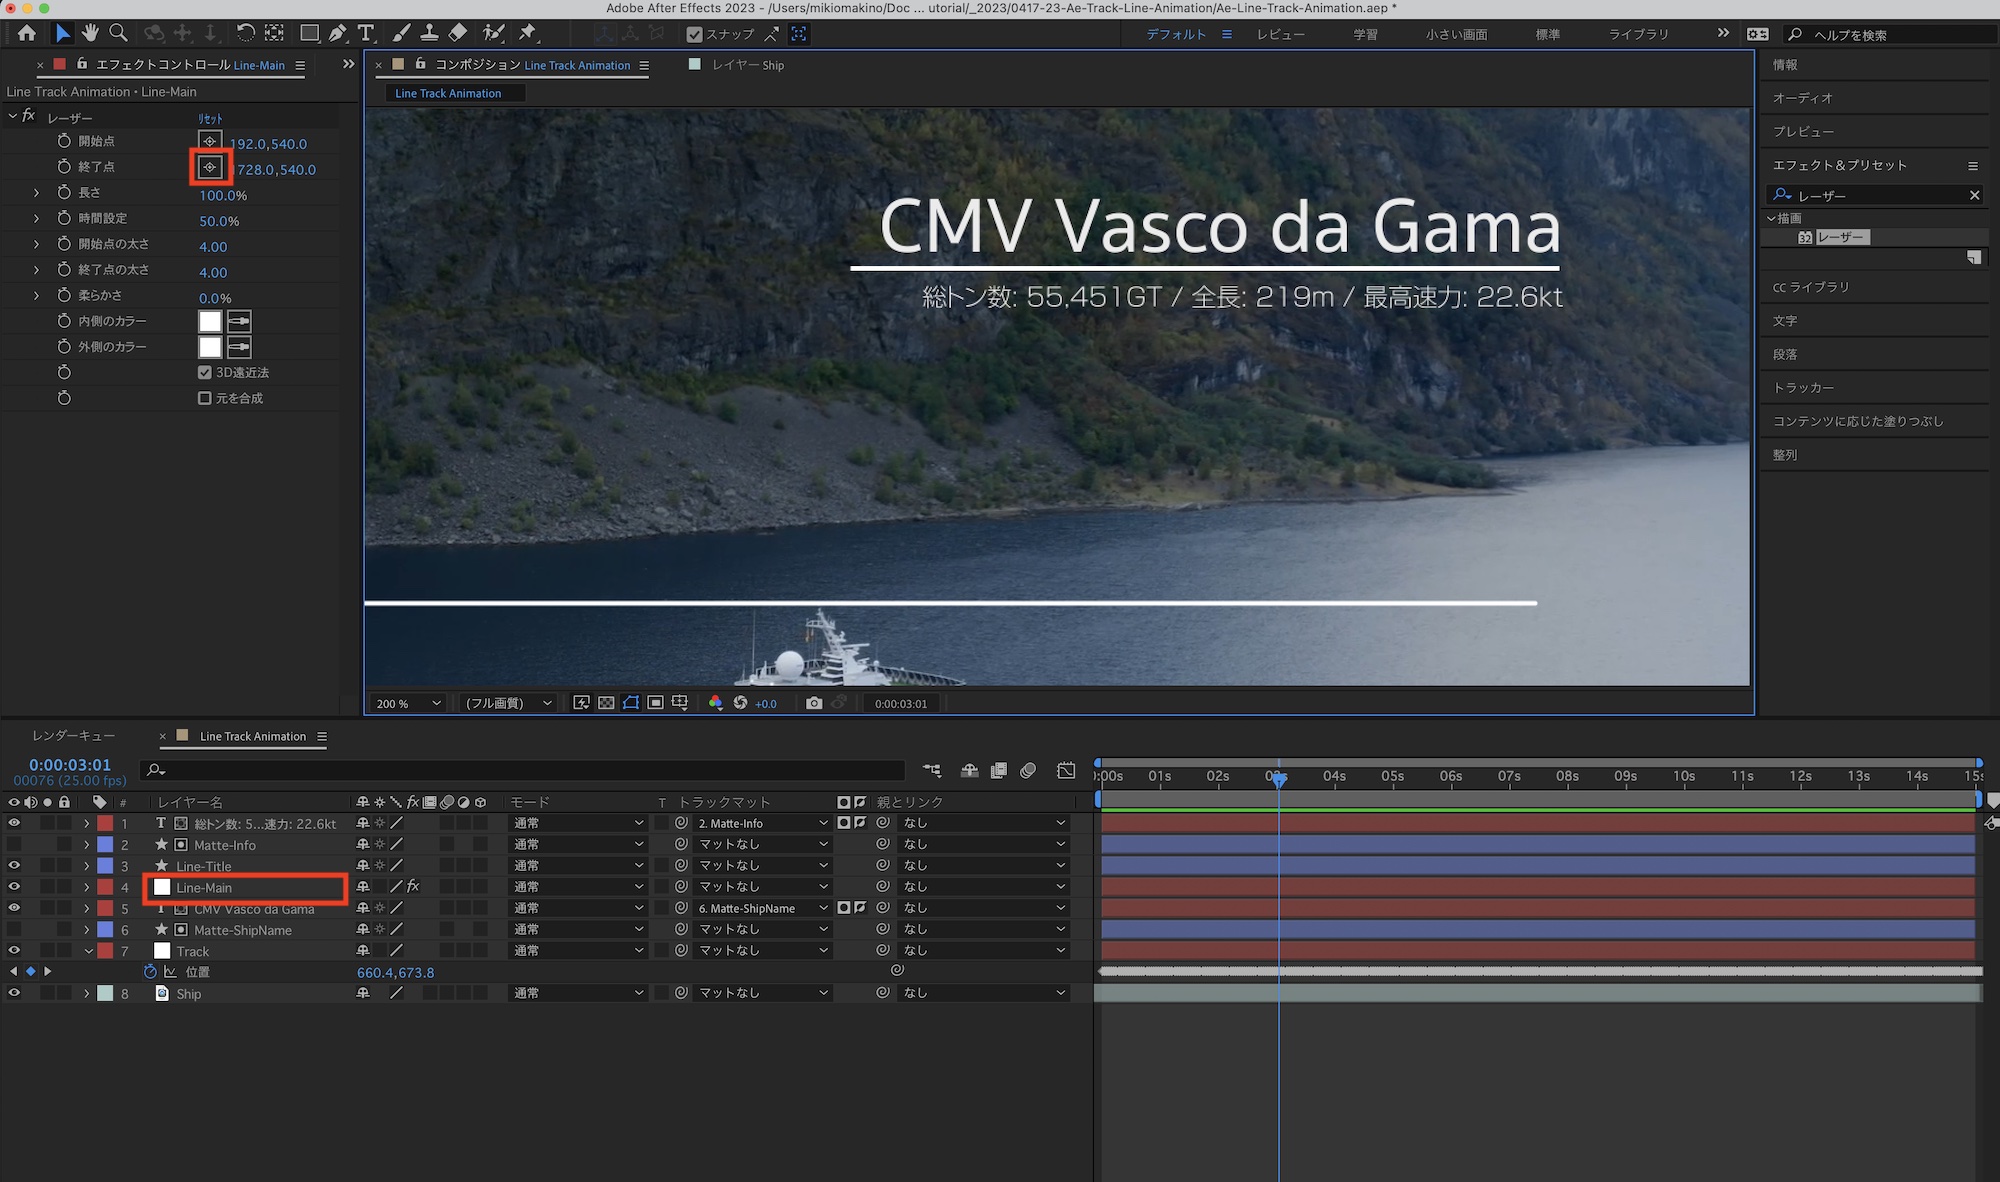Select the Type tool
This screenshot has height=1182, width=2000.
(366, 33)
